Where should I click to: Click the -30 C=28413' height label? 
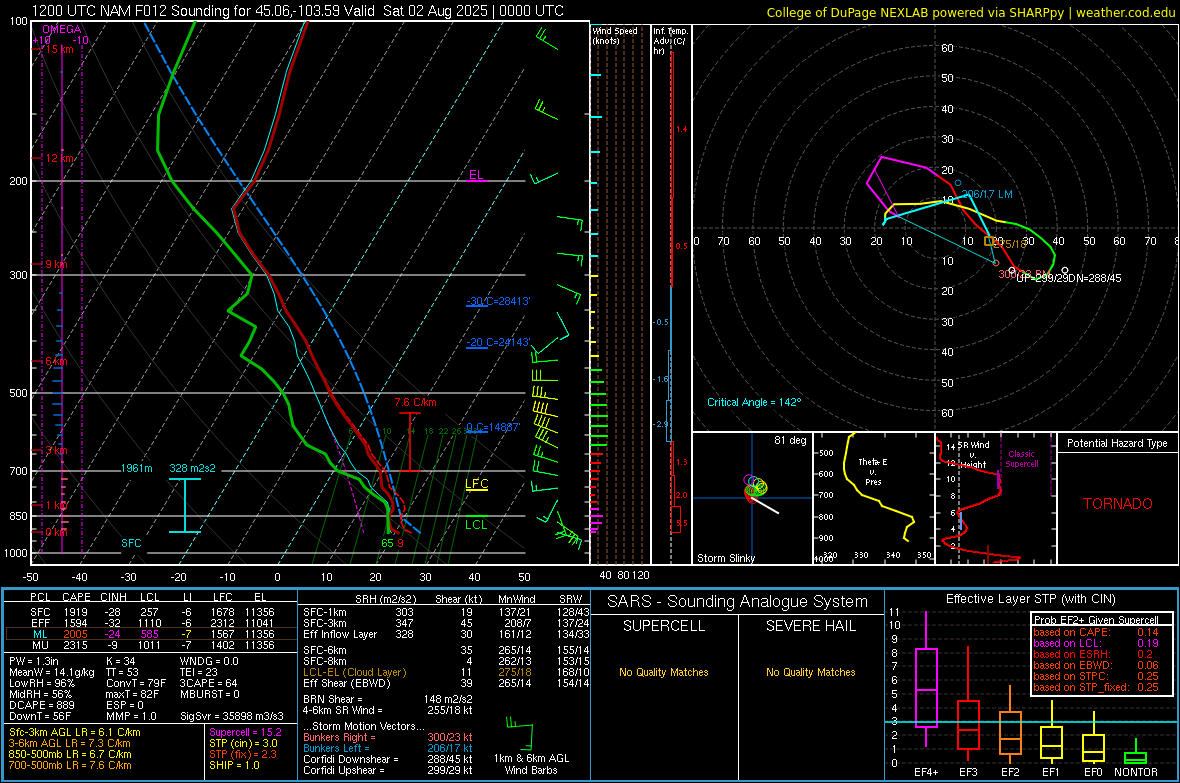(498, 301)
